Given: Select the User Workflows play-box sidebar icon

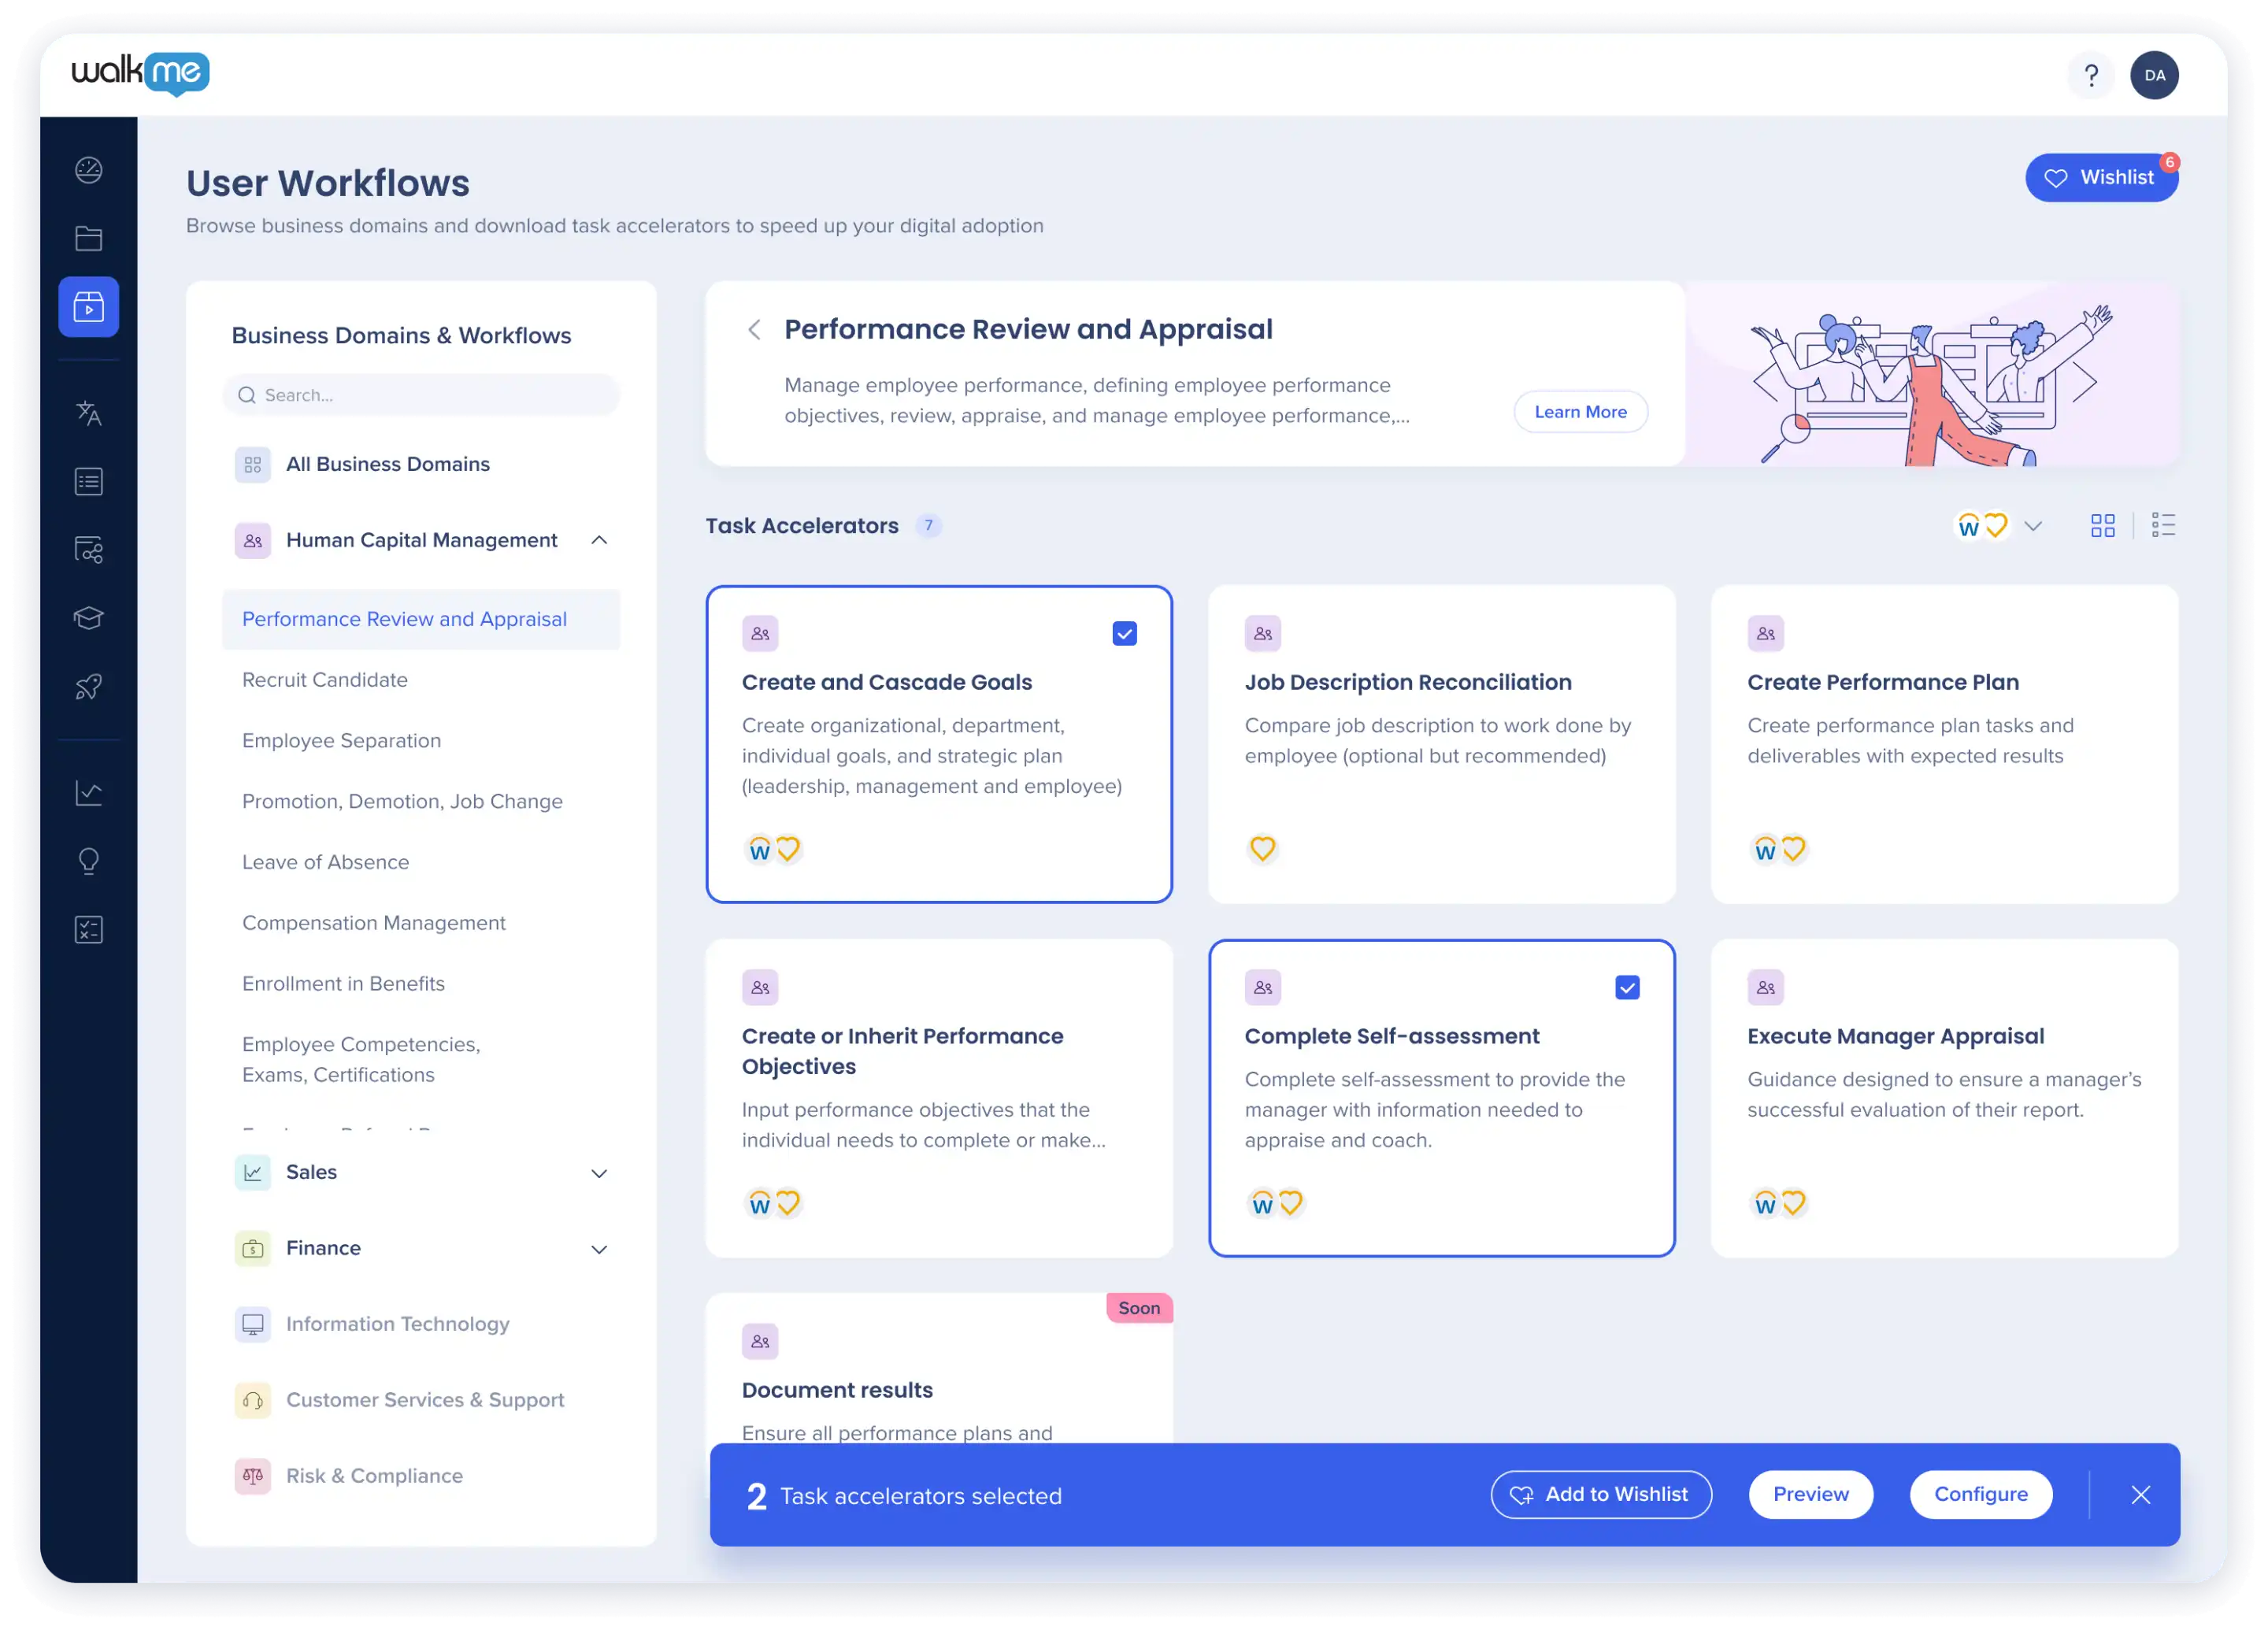Looking at the screenshot, I should point(89,306).
